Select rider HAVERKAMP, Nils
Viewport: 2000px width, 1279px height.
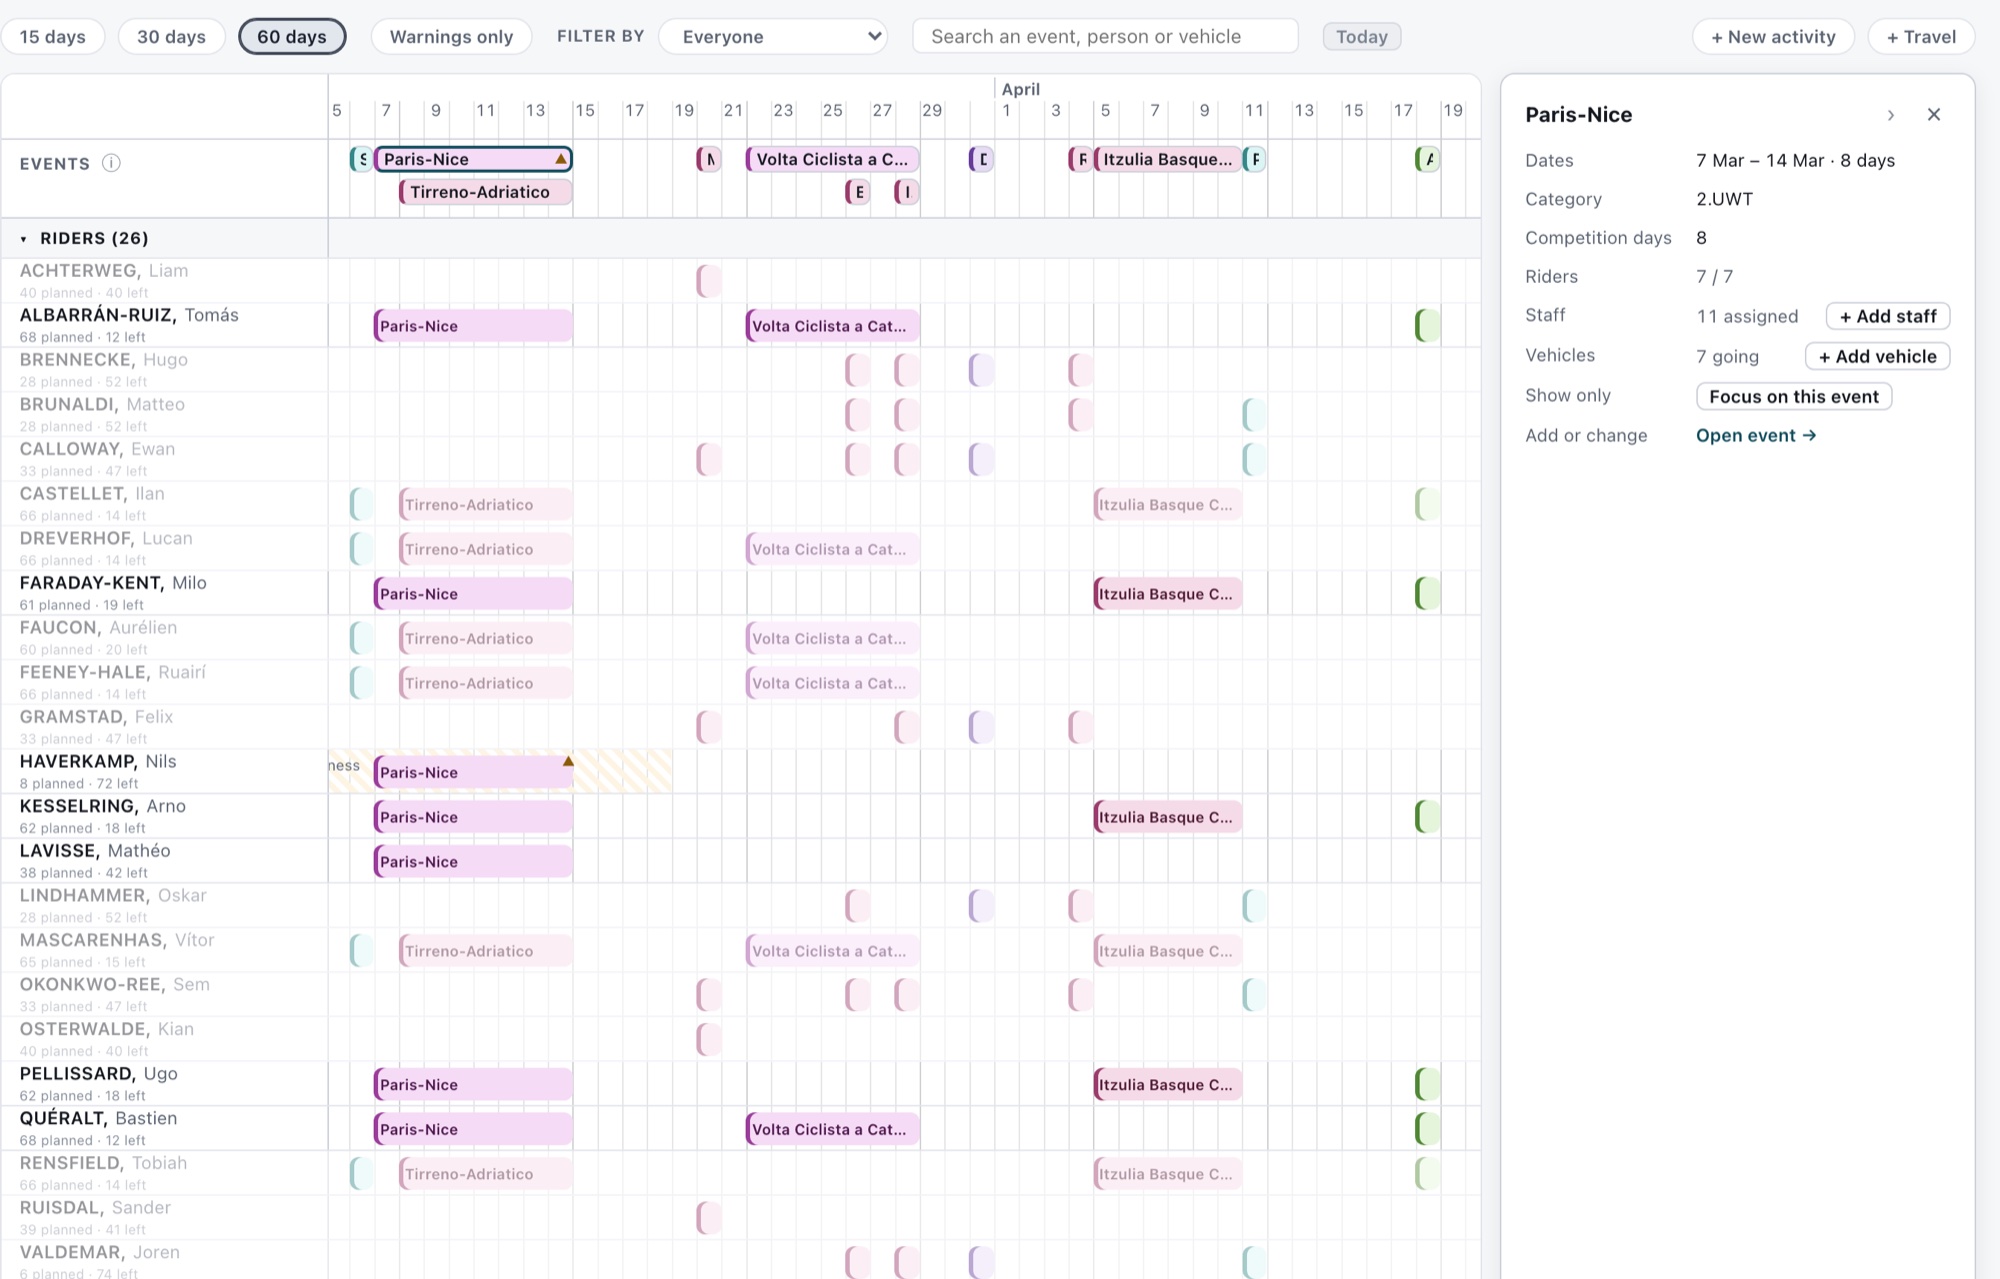pyautogui.click(x=98, y=761)
